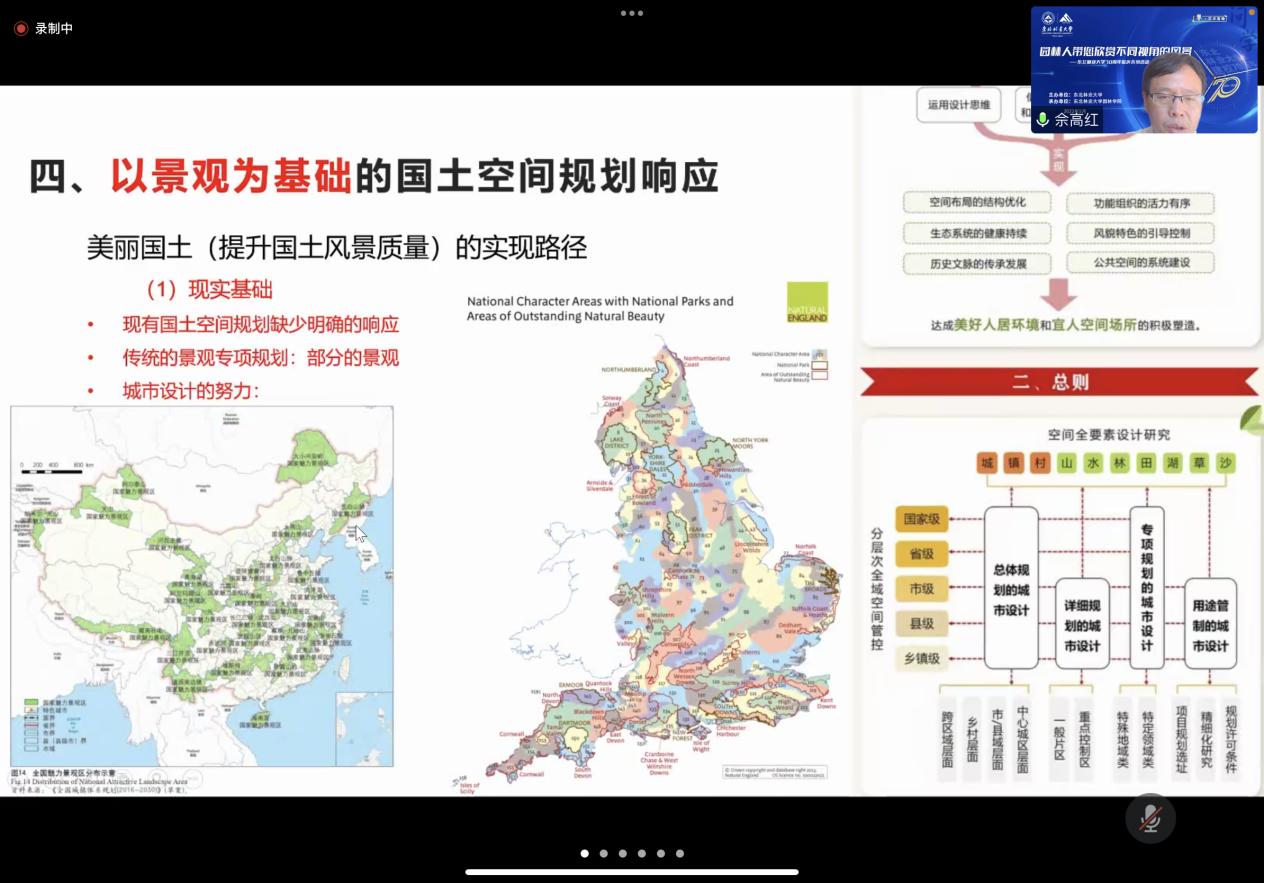The height and width of the screenshot is (883, 1264).
Task: Click the China landscape areas map
Action: pos(202,586)
